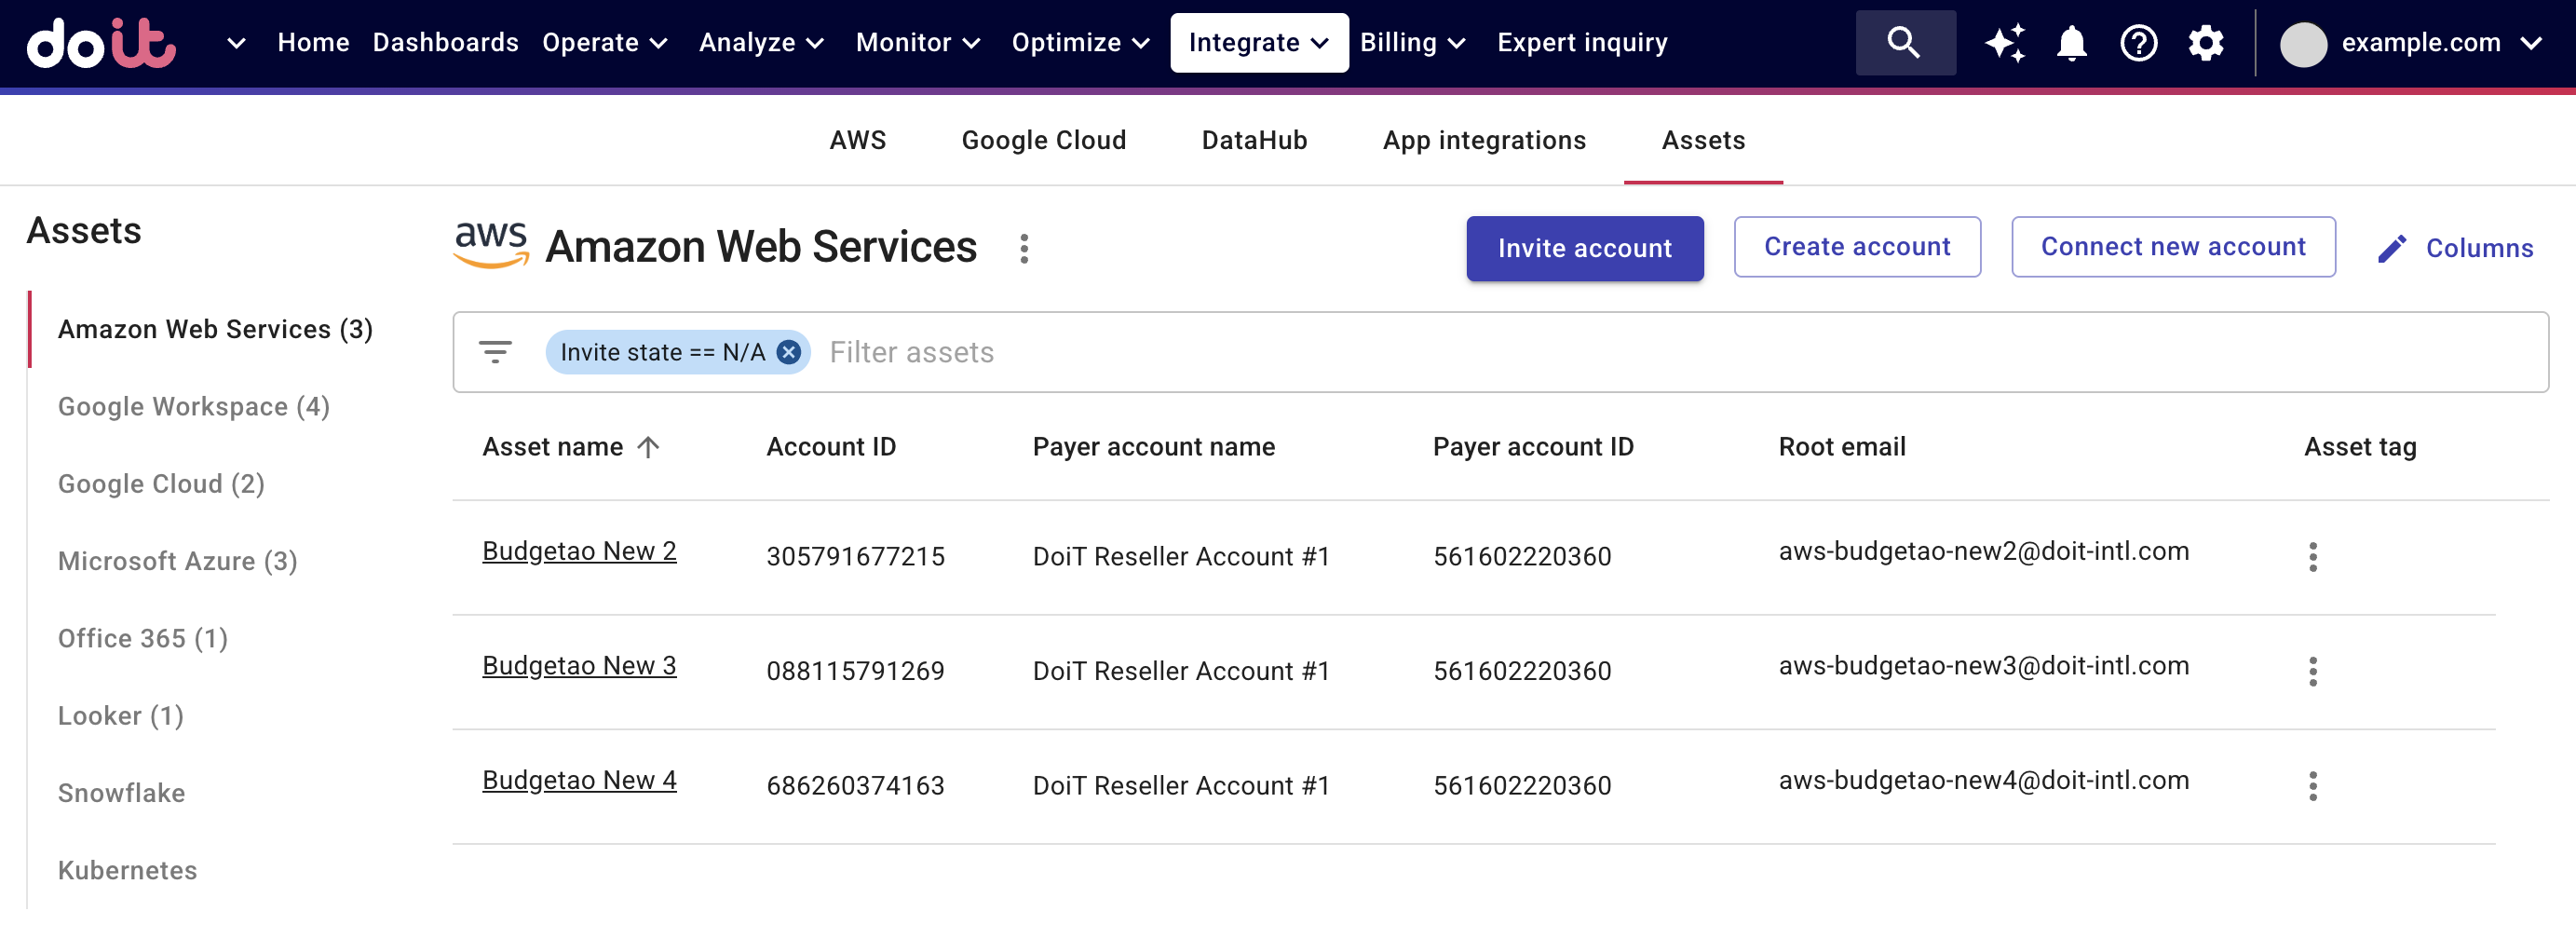Expand the Optimize menu
2576x952 pixels.
(1080, 43)
